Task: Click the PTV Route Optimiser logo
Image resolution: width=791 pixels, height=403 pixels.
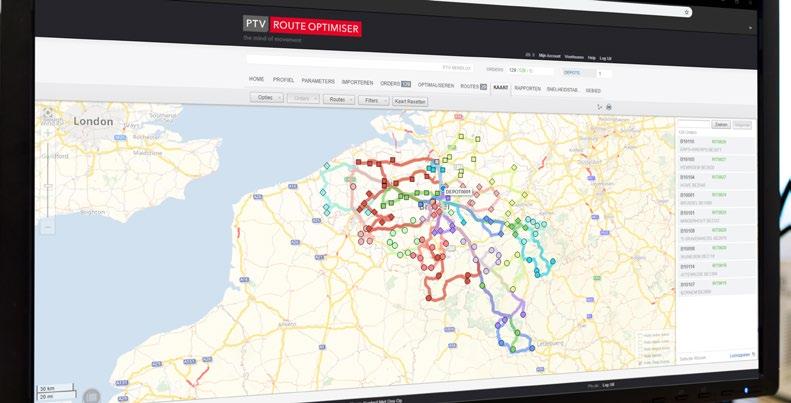Action: 302,26
